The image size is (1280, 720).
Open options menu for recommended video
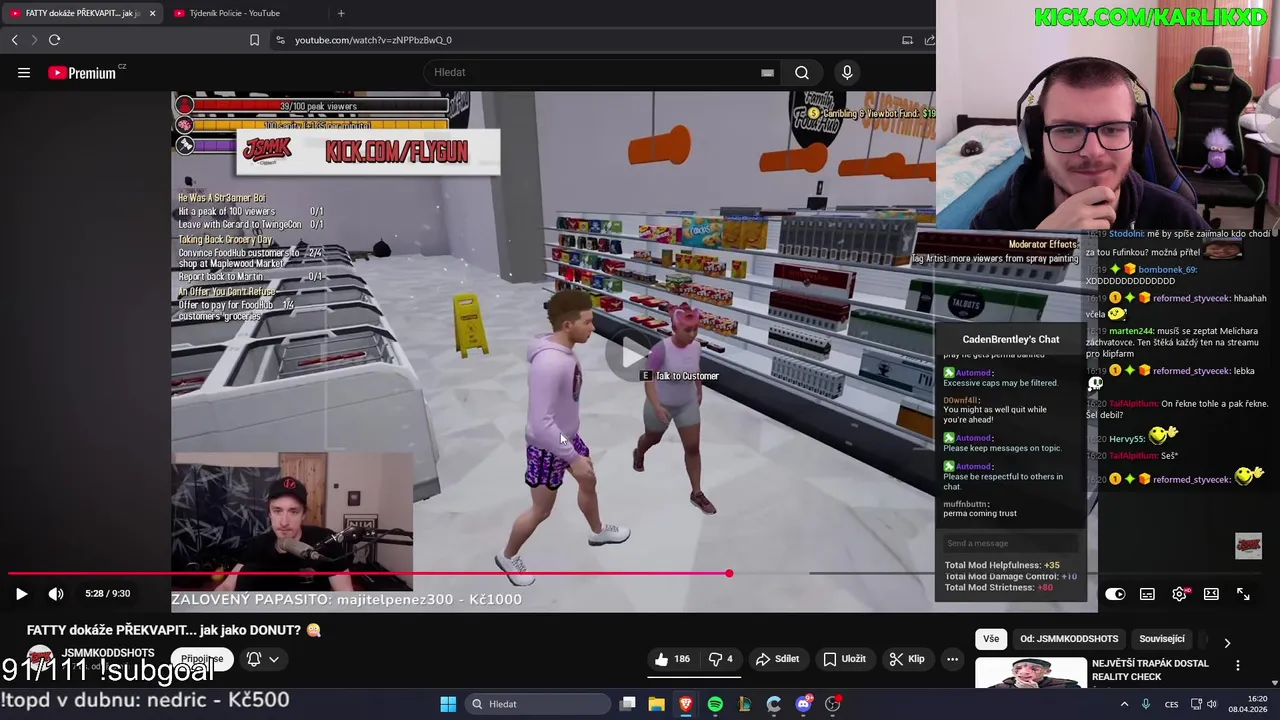click(1237, 665)
